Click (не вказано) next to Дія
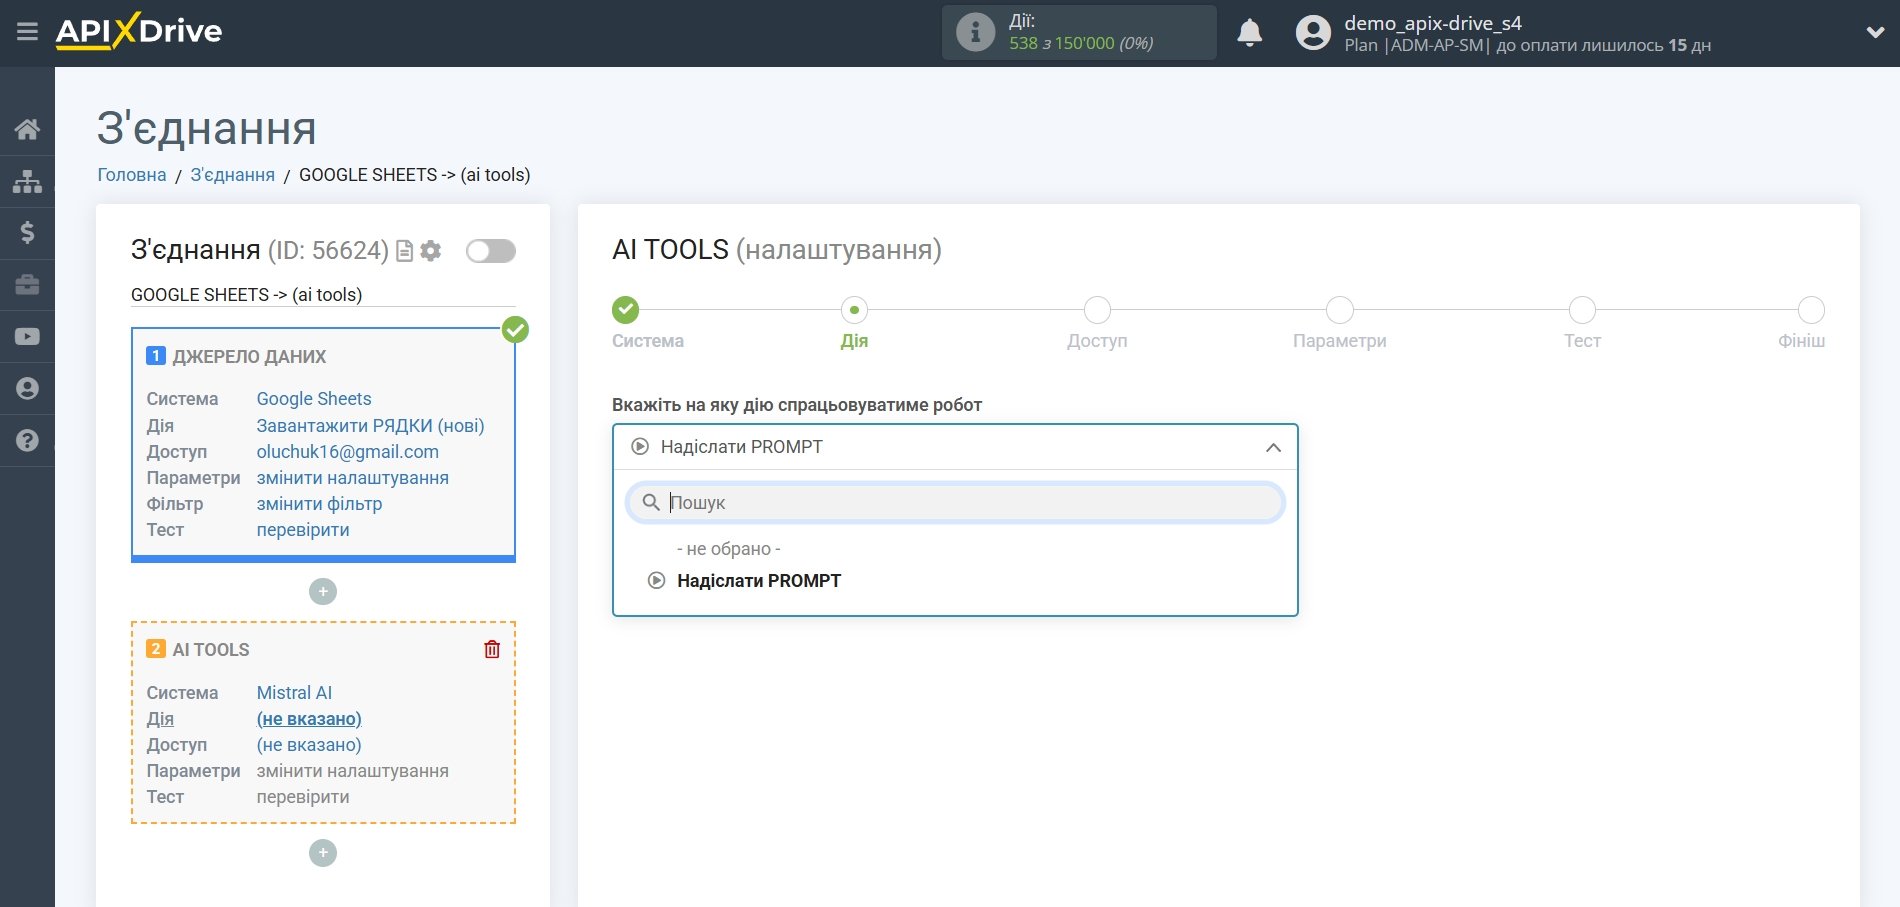 (x=309, y=719)
